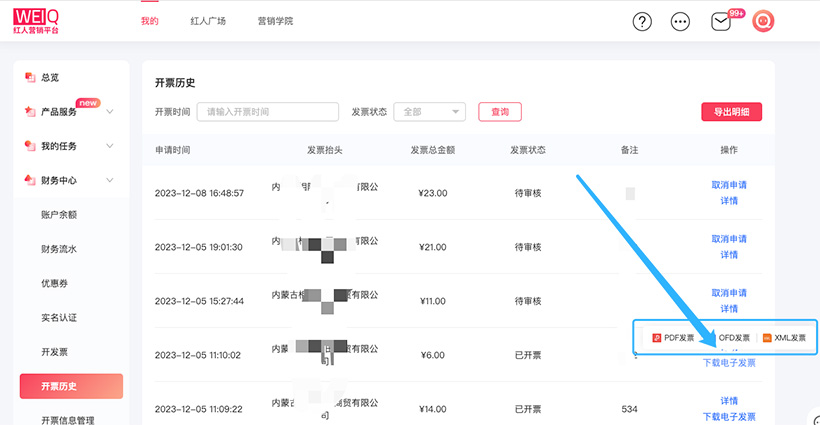Click the 总览 overview menu label
820x425 pixels.
coord(50,77)
